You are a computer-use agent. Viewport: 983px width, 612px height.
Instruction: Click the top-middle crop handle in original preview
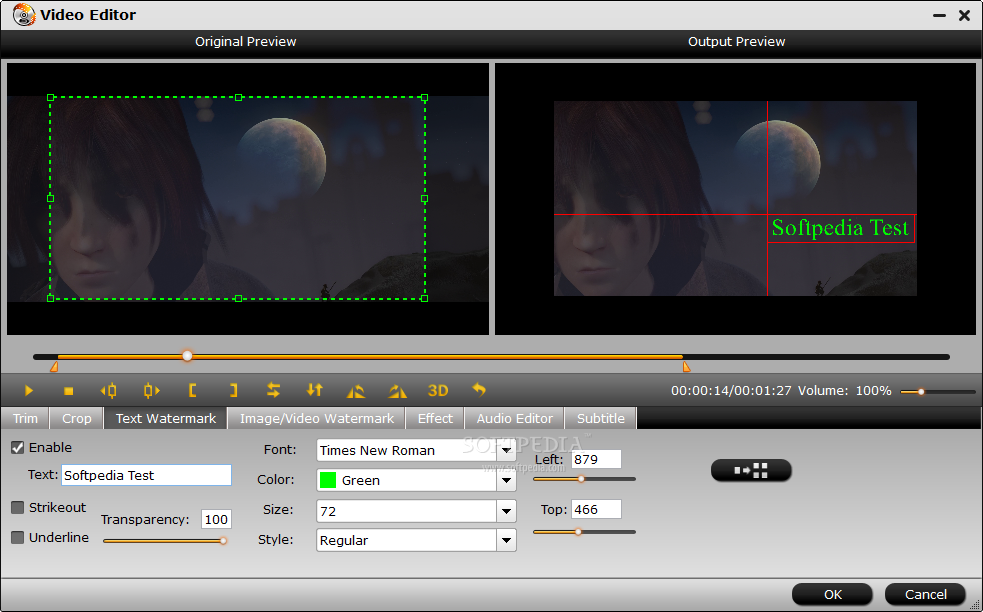(x=238, y=97)
